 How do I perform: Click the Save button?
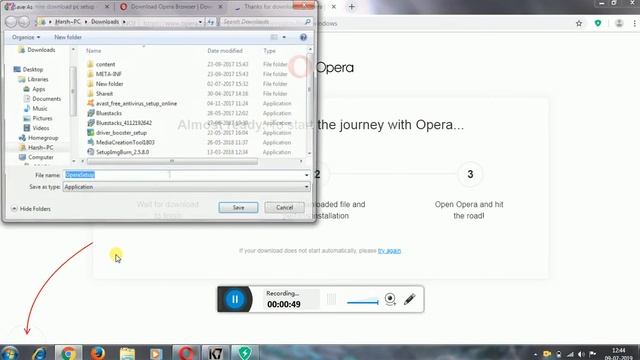[x=238, y=207]
